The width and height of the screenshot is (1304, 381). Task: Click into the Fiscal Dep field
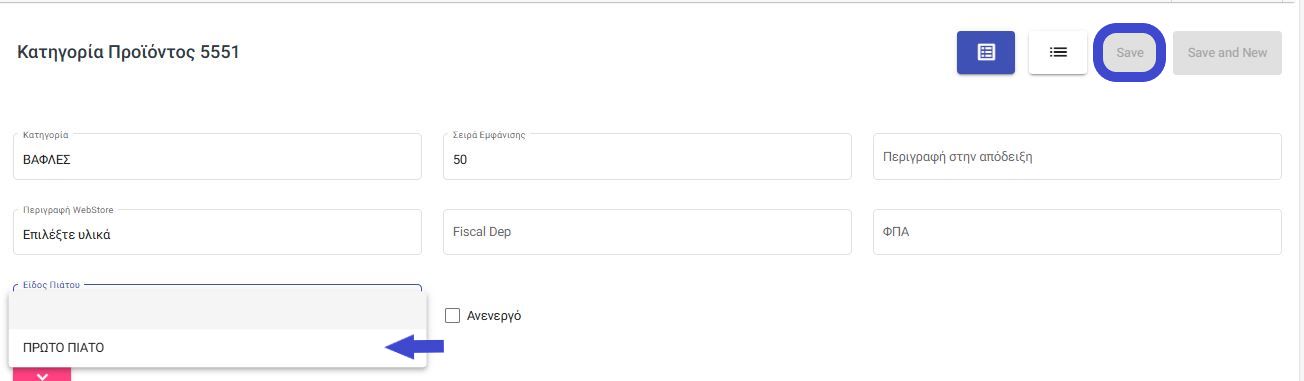click(x=647, y=232)
